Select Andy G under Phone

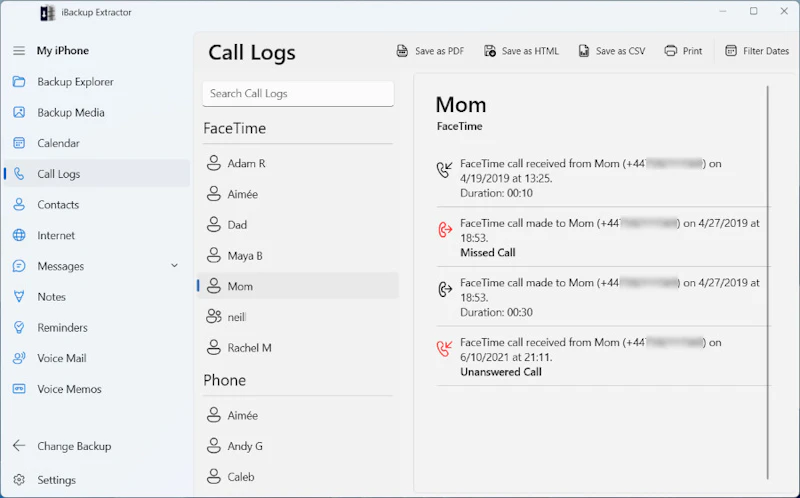(x=298, y=446)
